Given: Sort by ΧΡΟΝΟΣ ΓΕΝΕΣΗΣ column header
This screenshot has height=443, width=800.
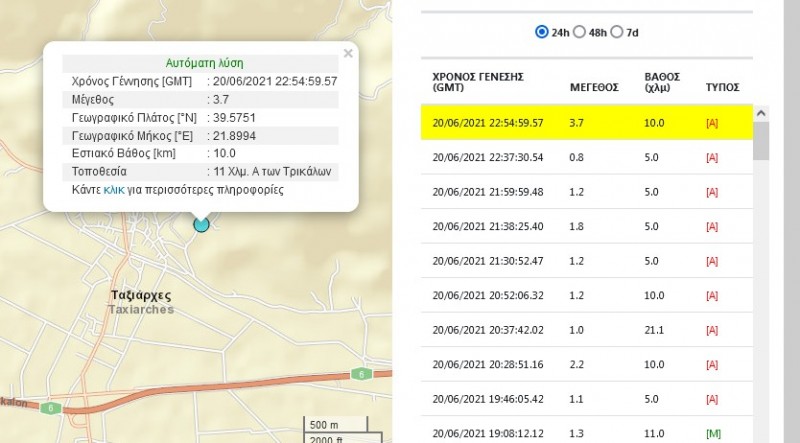Looking at the screenshot, I should pyautogui.click(x=477, y=81).
